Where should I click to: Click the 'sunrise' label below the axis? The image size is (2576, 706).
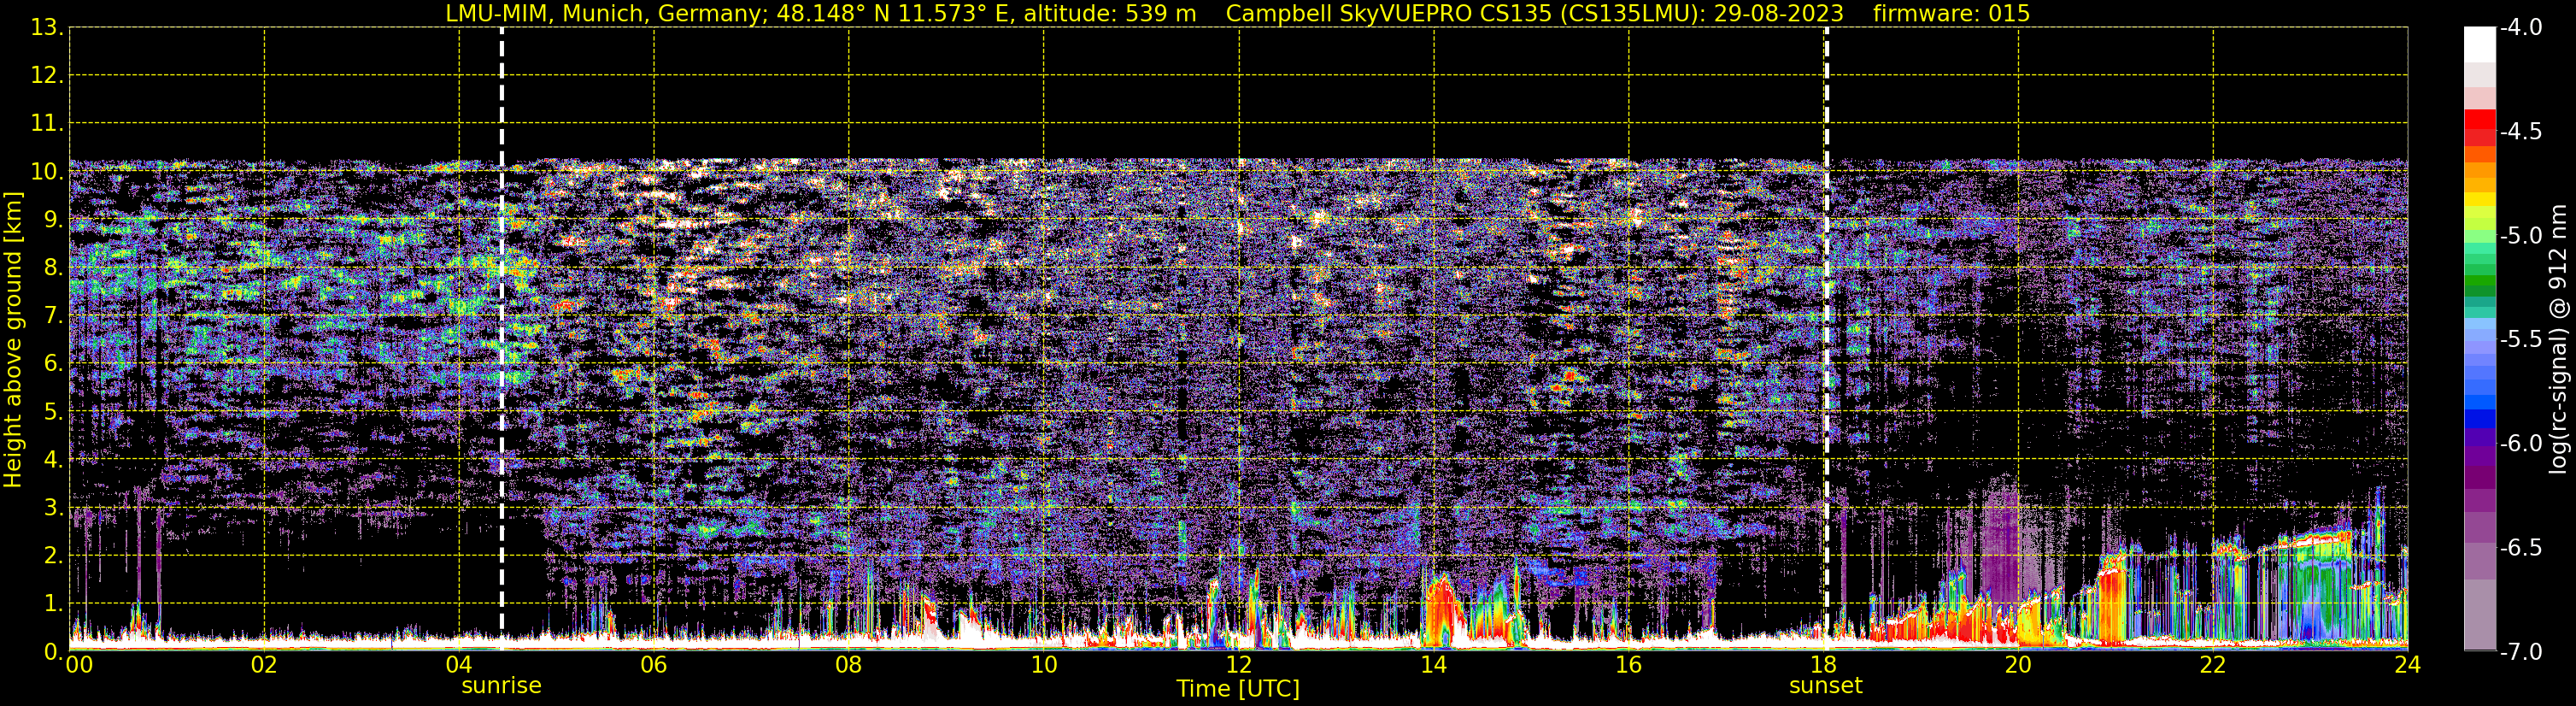(x=501, y=686)
